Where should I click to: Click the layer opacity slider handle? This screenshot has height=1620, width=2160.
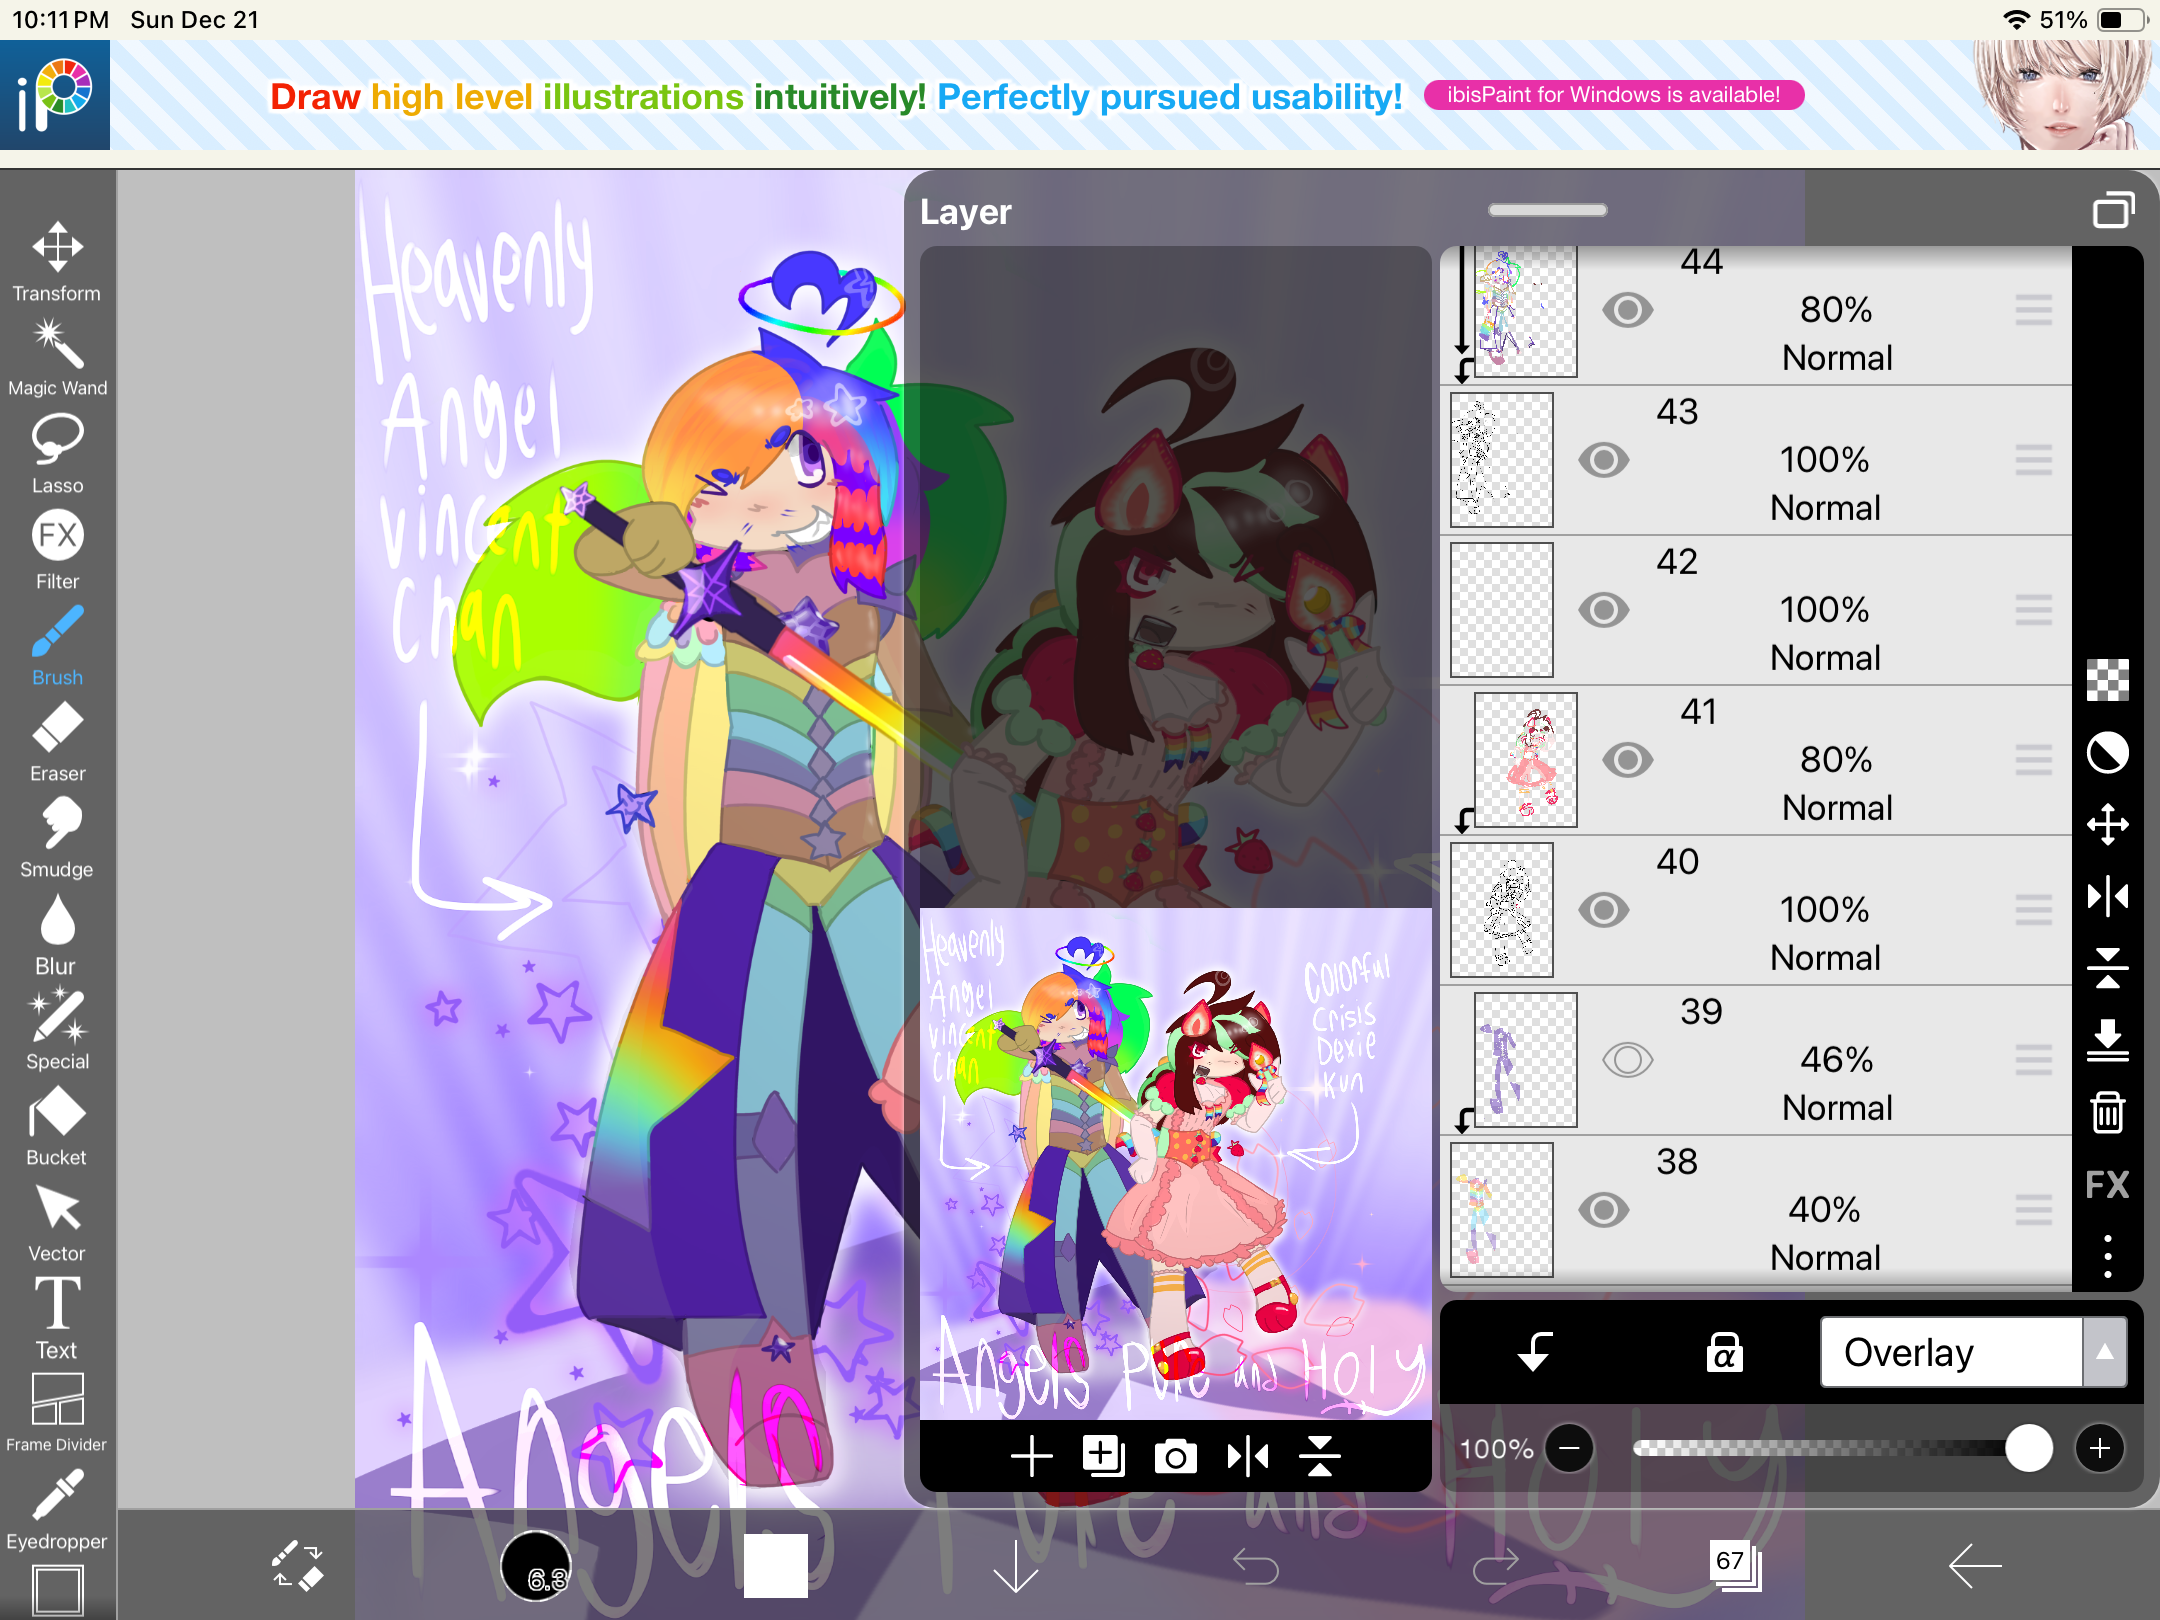(2028, 1448)
